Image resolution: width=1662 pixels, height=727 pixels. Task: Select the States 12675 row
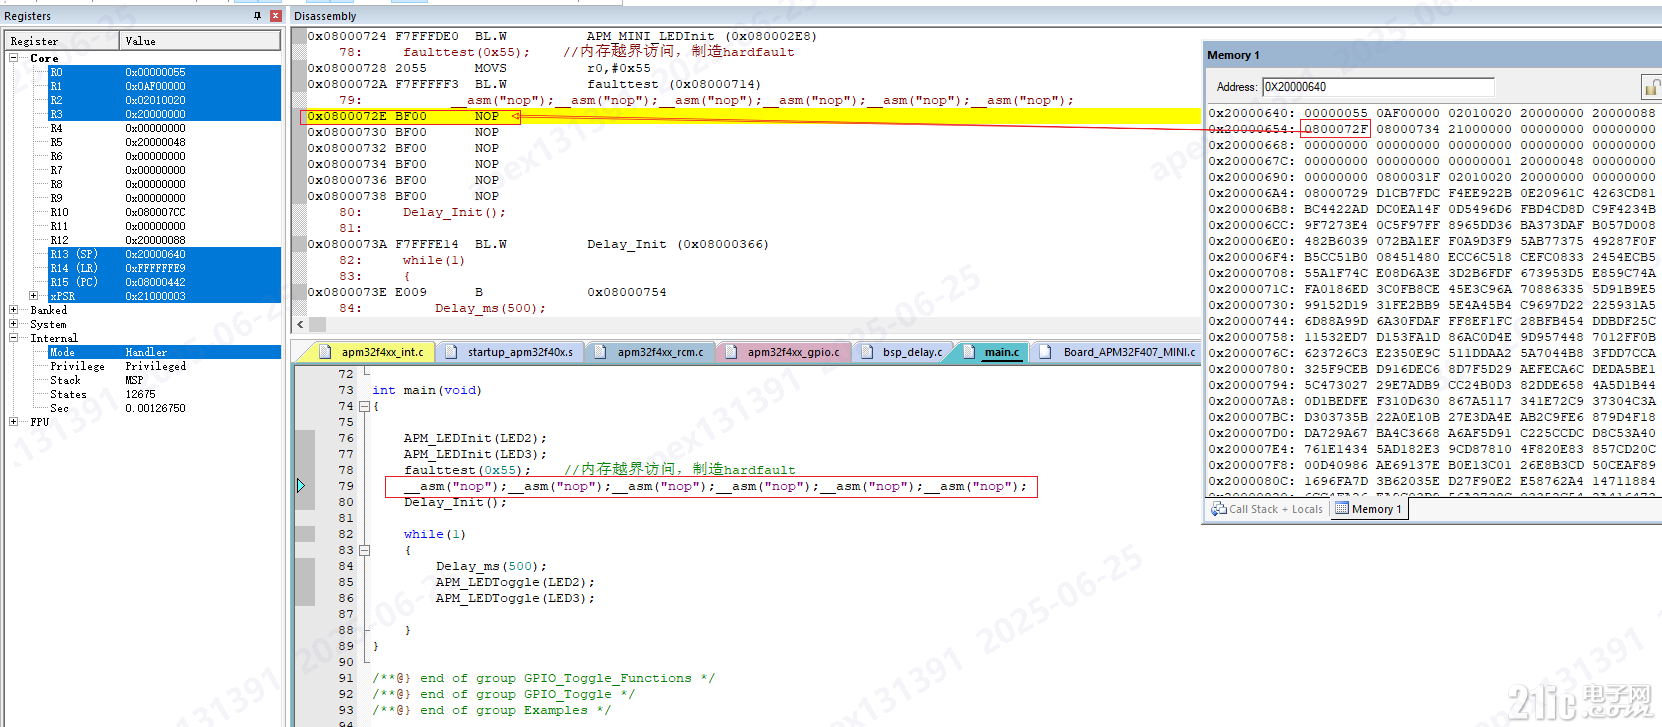[164, 394]
